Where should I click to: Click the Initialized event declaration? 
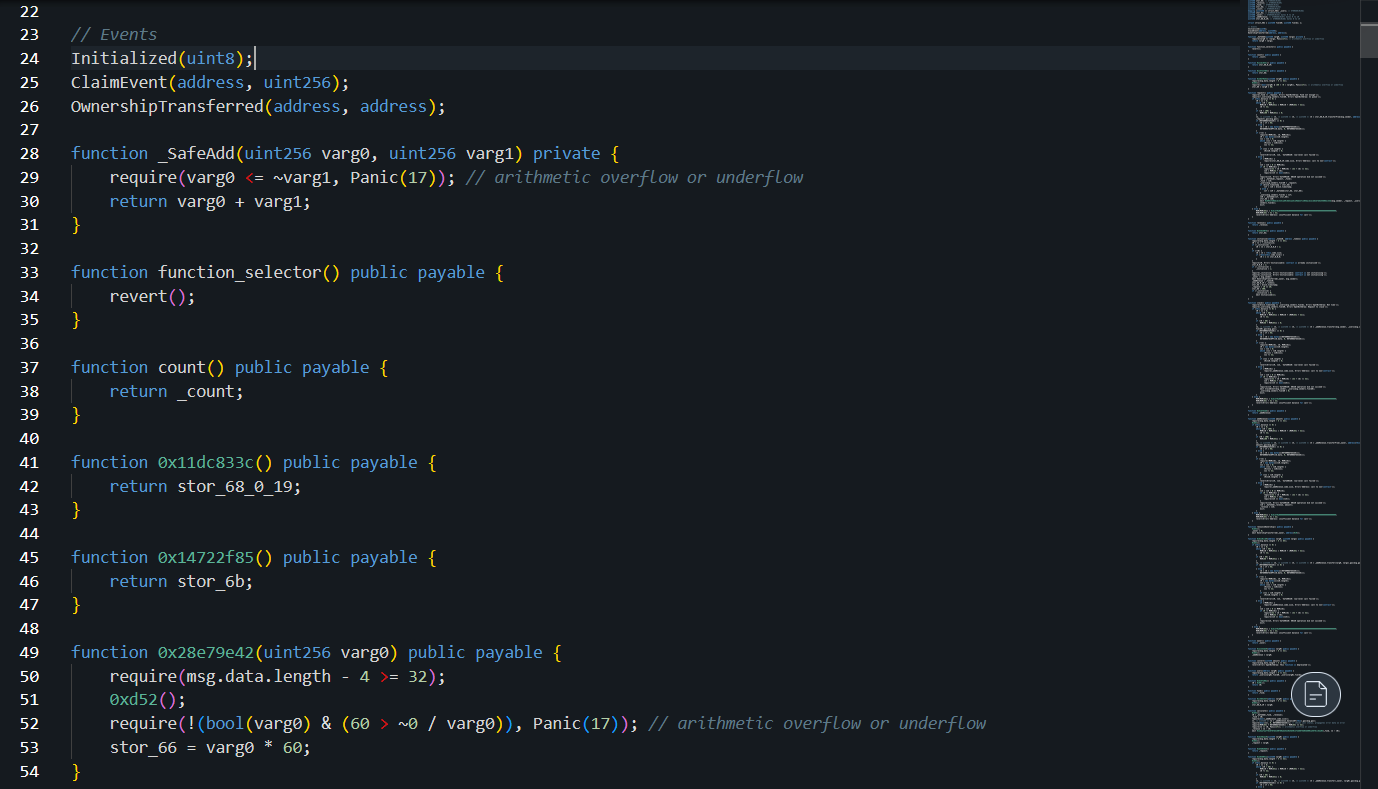[125, 57]
